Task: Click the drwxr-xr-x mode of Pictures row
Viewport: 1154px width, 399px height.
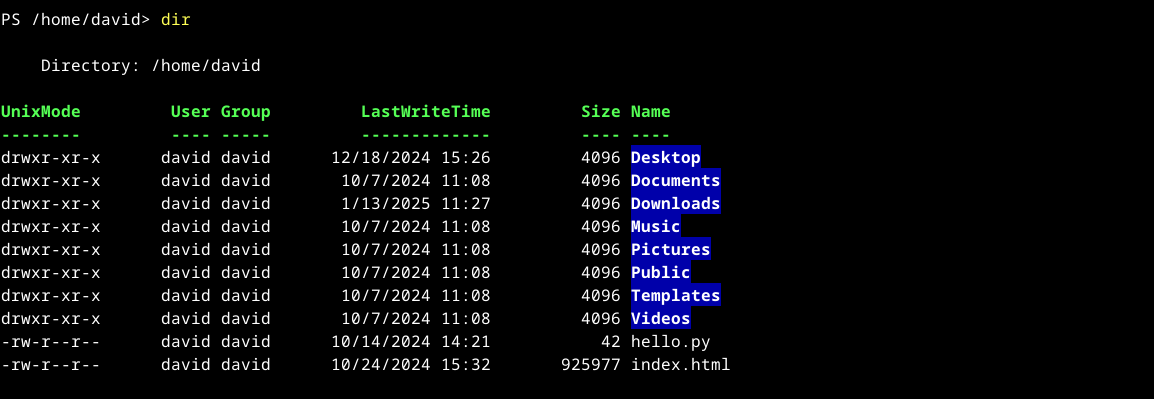Action: coord(51,250)
